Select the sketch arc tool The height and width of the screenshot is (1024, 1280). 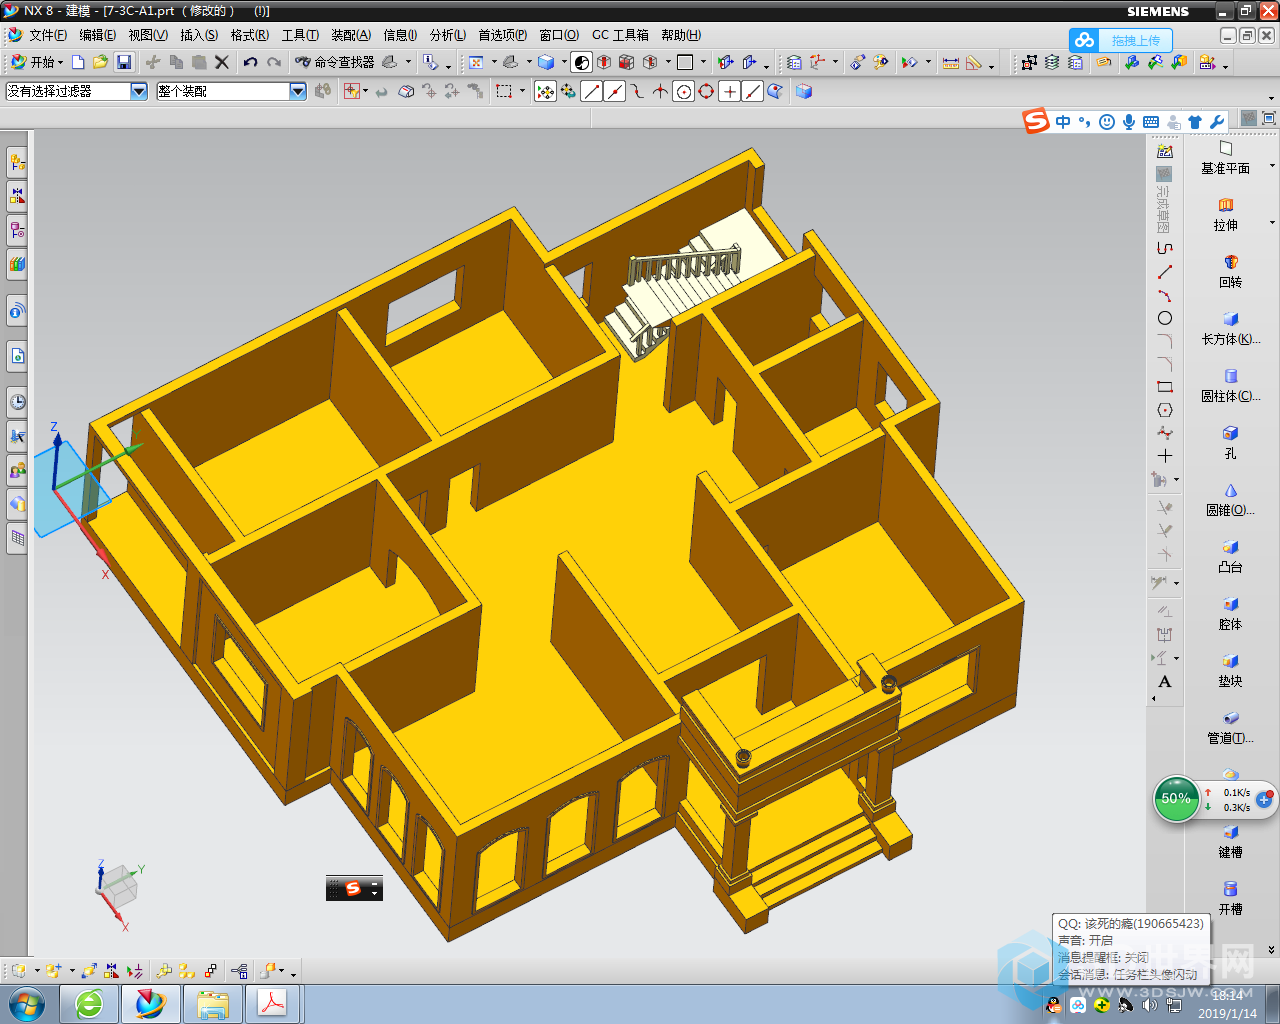click(1164, 295)
